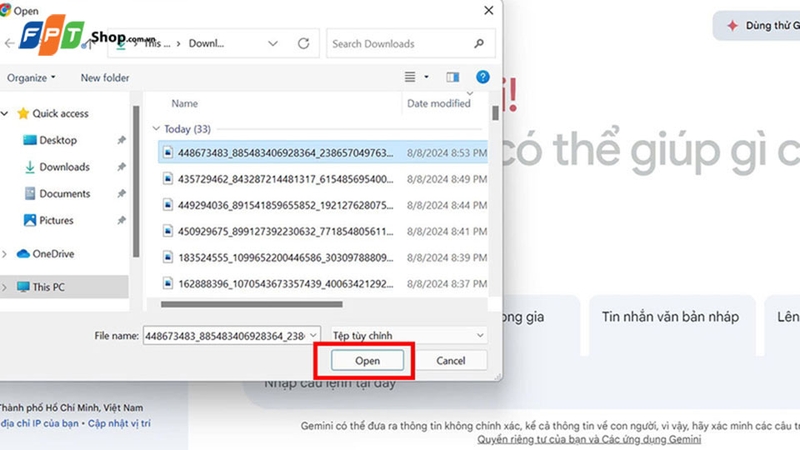Click the pin icon beside Pictures
Viewport: 800px width, 450px height.
(121, 220)
